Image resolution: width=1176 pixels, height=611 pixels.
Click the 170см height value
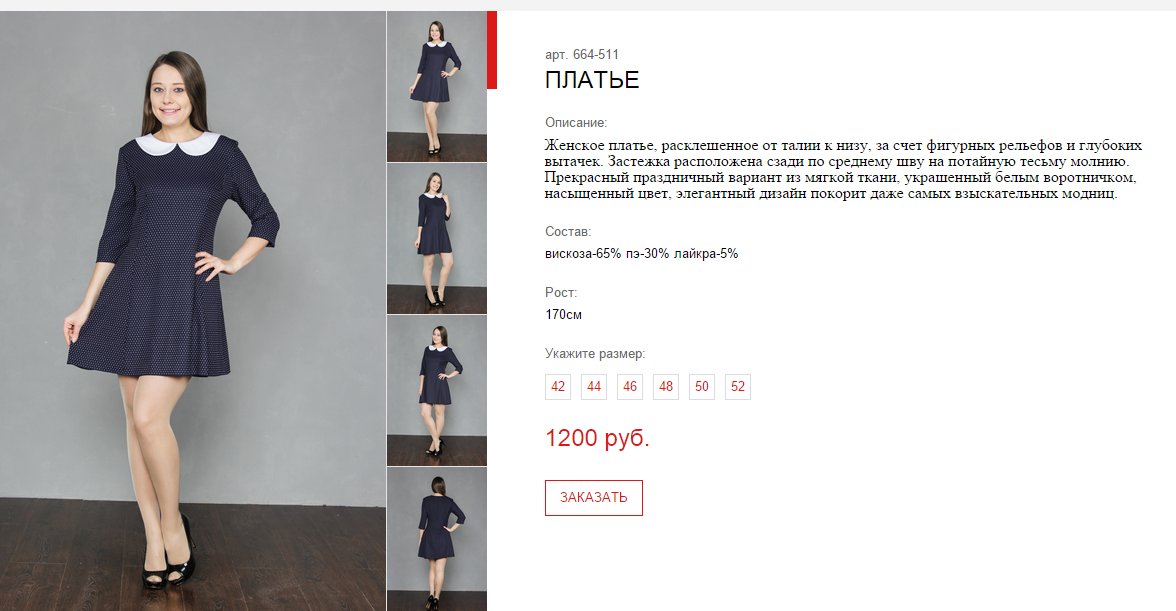click(563, 314)
